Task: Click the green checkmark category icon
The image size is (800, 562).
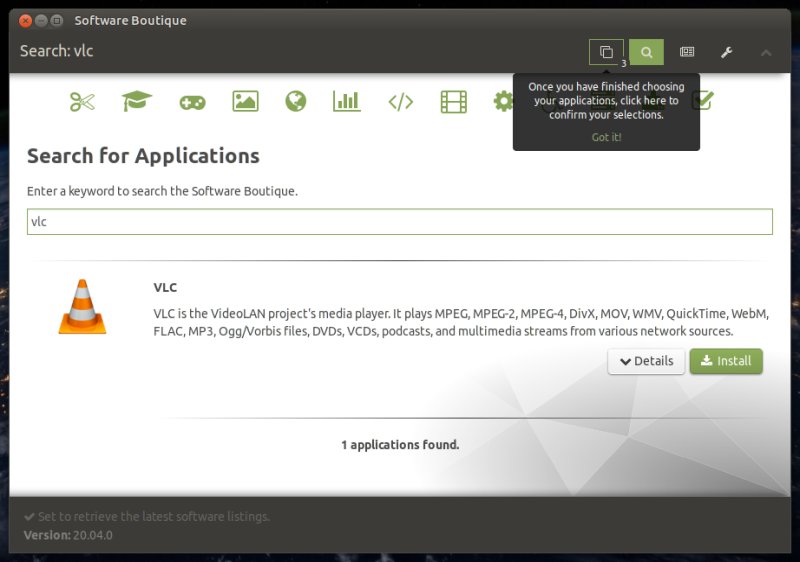Action: pyautogui.click(x=703, y=100)
